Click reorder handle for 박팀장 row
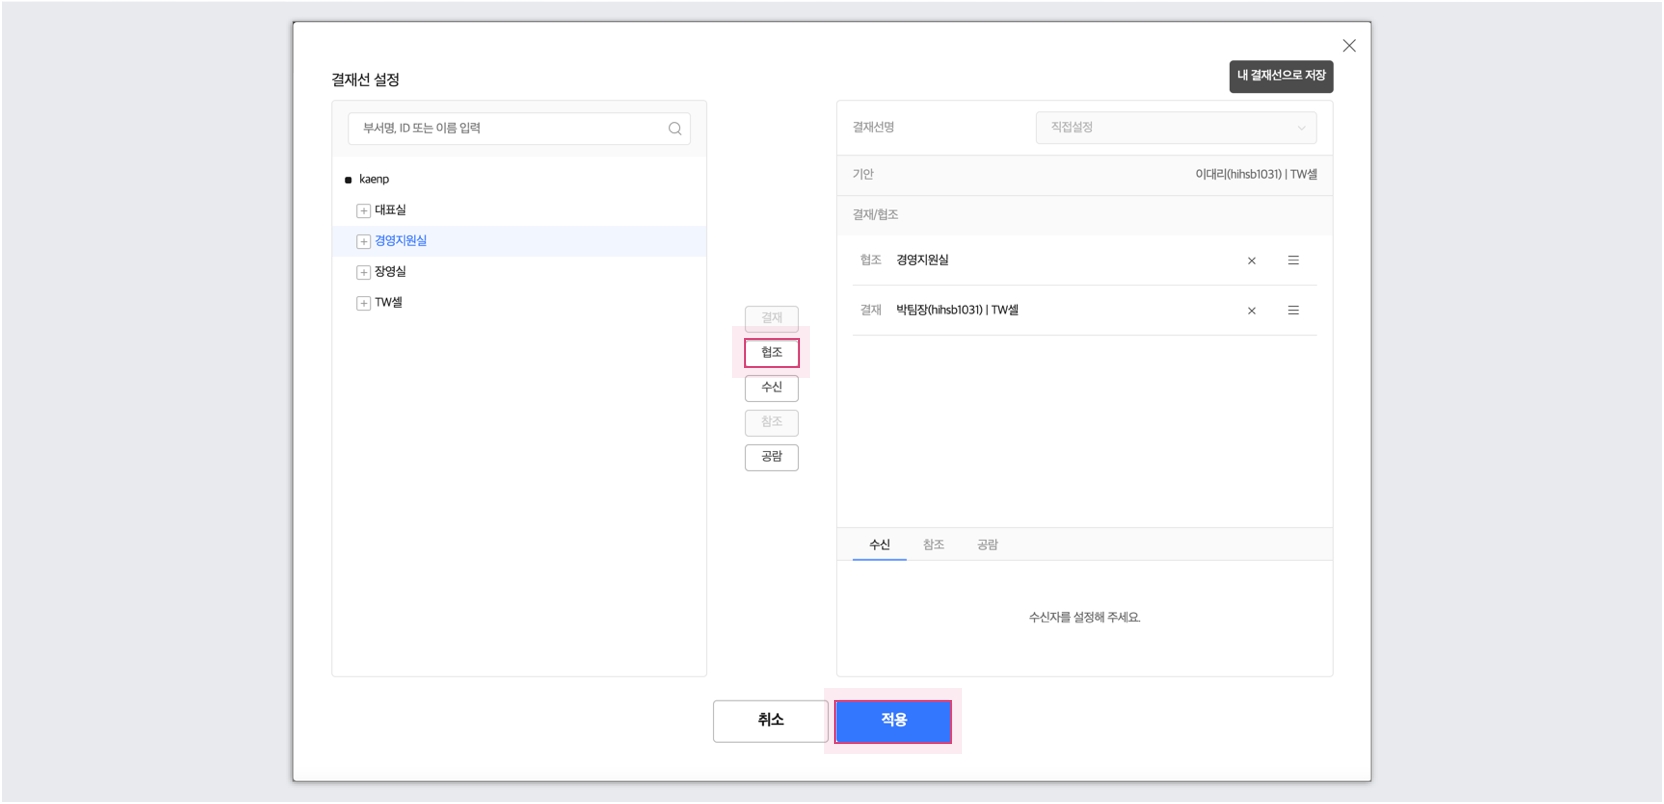Screen dimensions: 1664x804 pyautogui.click(x=1293, y=311)
